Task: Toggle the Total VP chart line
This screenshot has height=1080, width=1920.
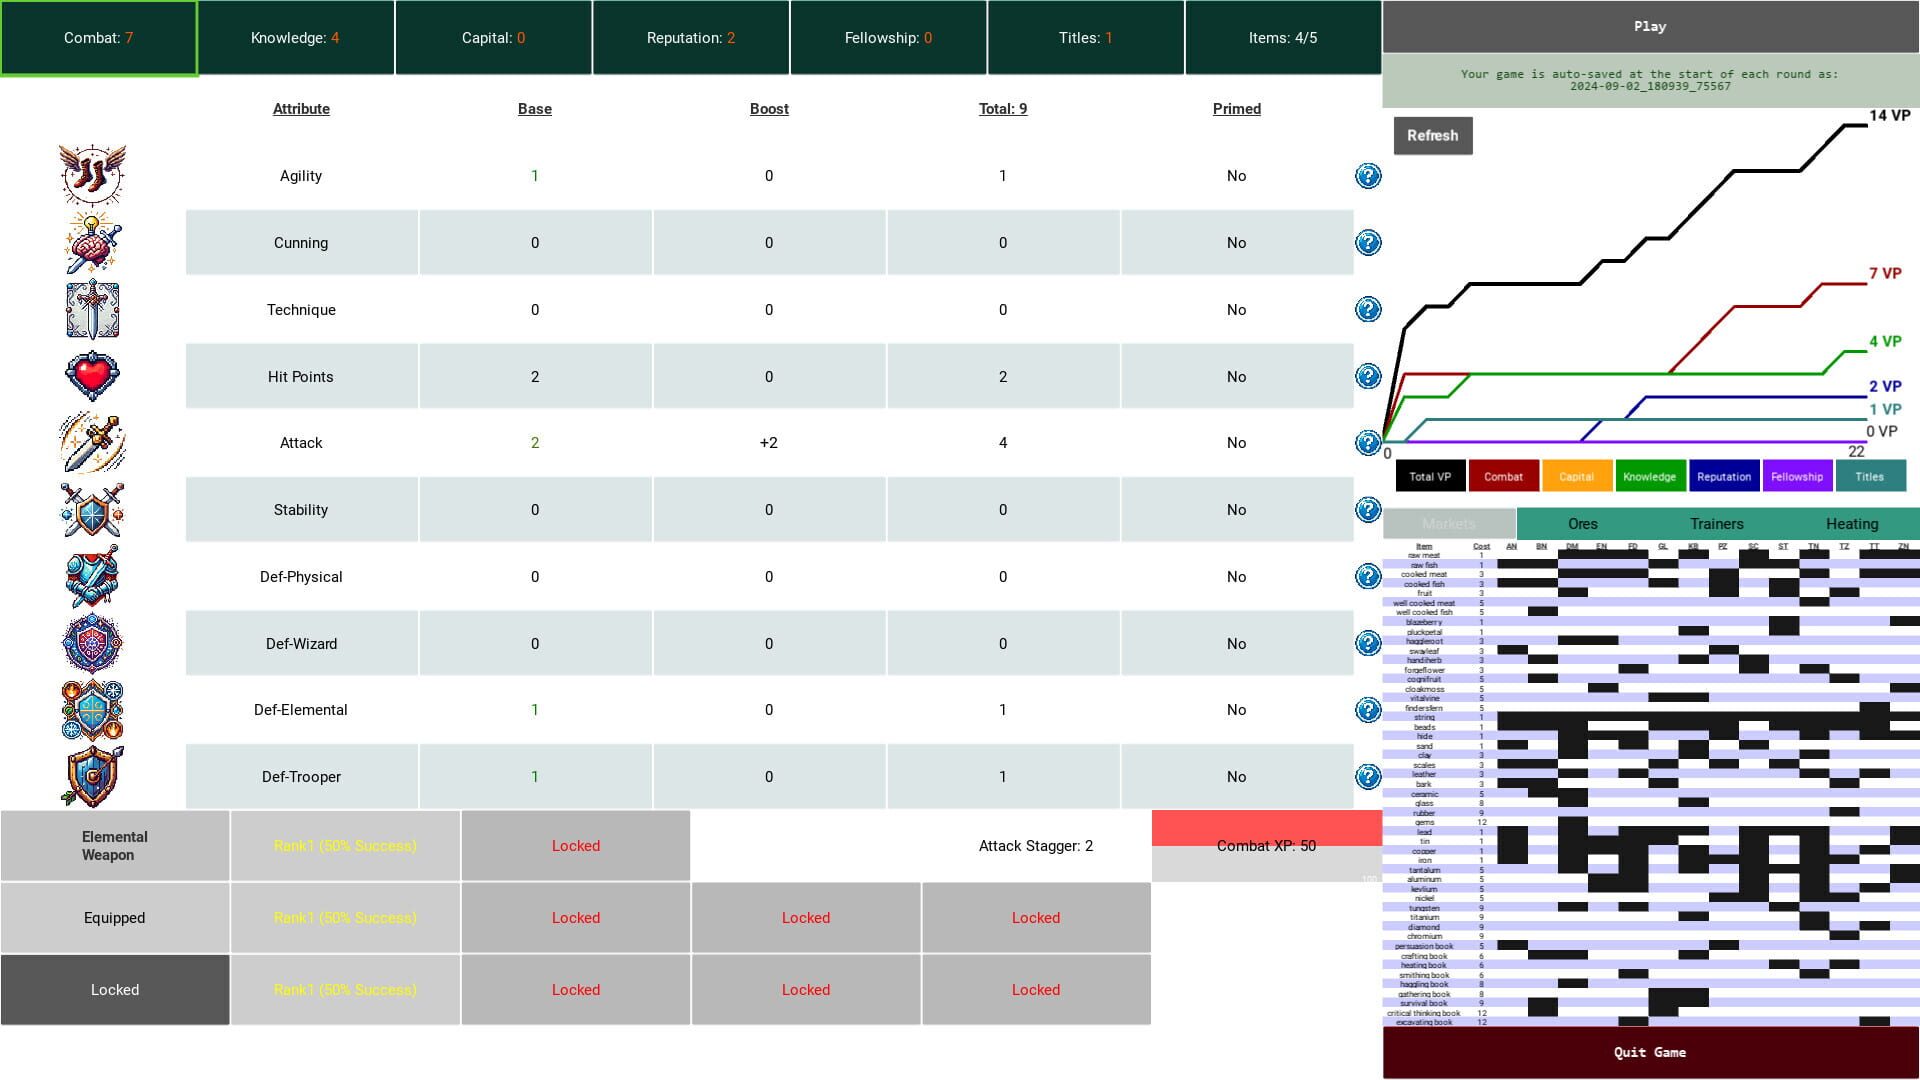Action: 1429,476
